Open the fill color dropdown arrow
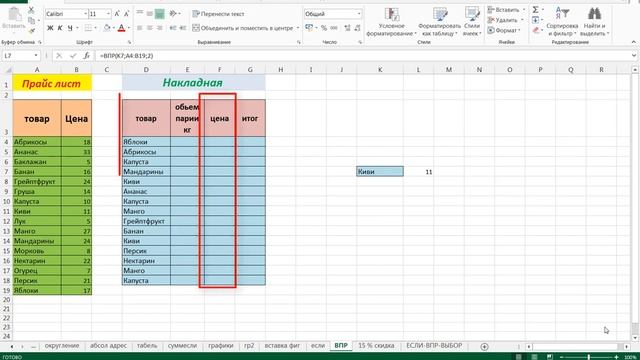The width and height of the screenshot is (640, 360). (113, 28)
